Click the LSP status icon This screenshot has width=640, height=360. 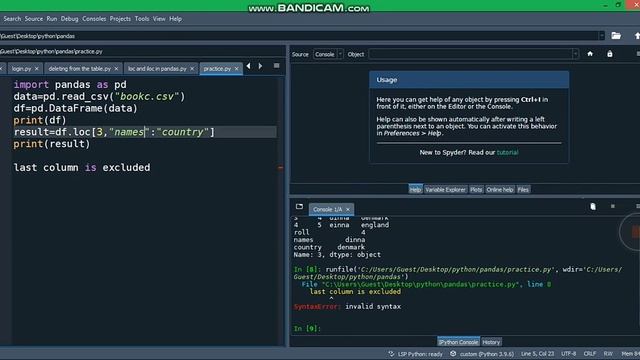click(391, 354)
